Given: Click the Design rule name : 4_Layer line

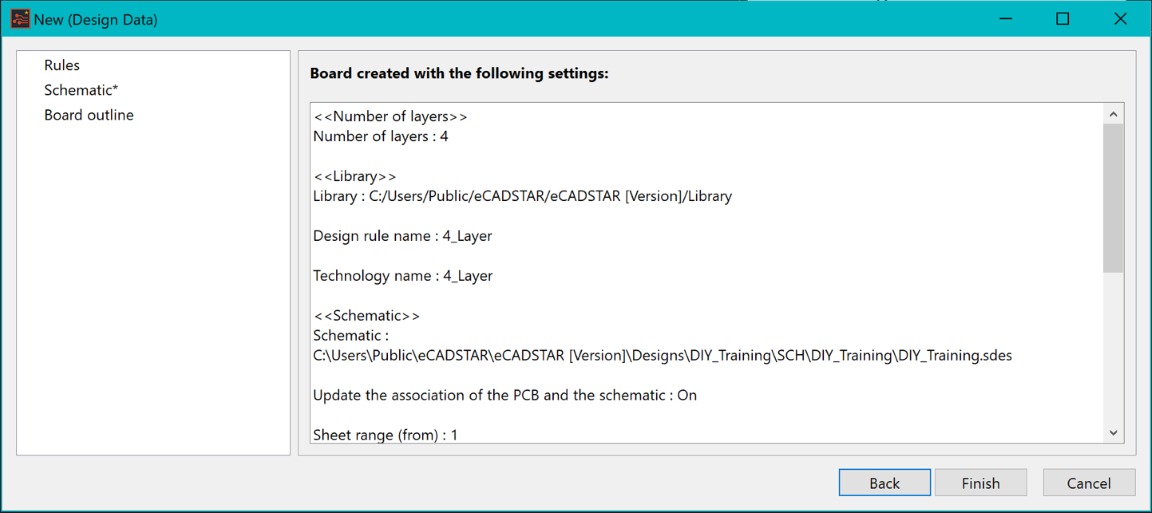Looking at the screenshot, I should click(403, 237).
